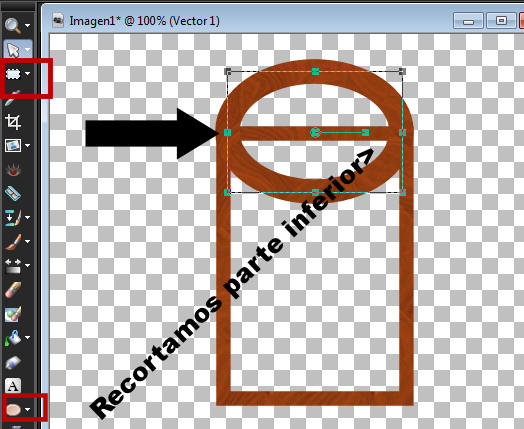Choose the Flood Fill bucket tool

tap(13, 338)
